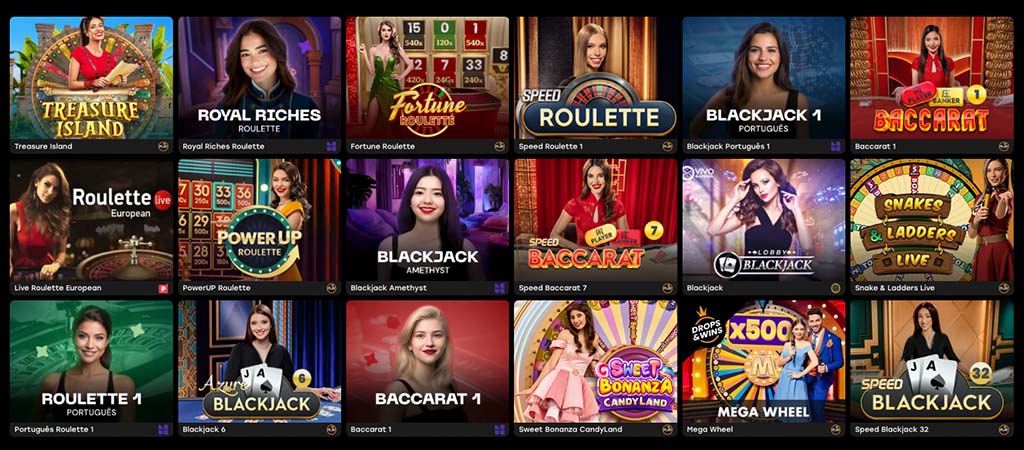Open Sweet Bonanza CandyLand thumbnail

click(596, 361)
